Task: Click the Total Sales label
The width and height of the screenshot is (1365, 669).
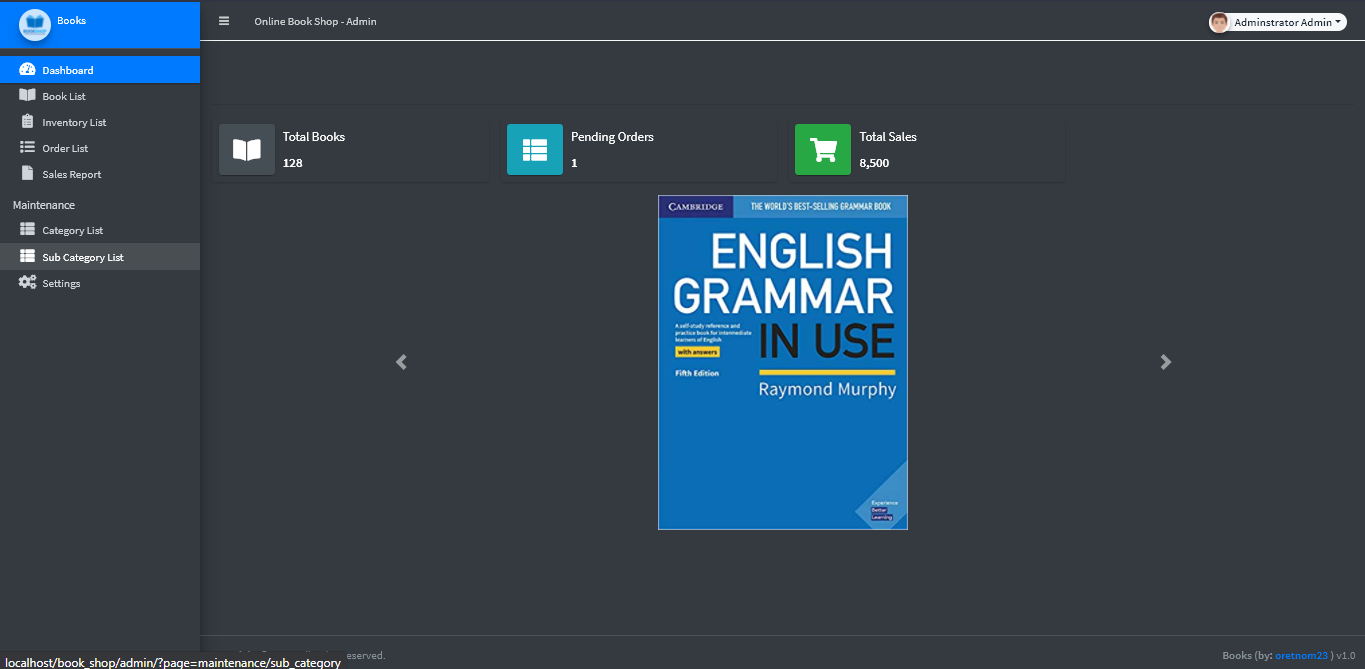Action: 888,137
